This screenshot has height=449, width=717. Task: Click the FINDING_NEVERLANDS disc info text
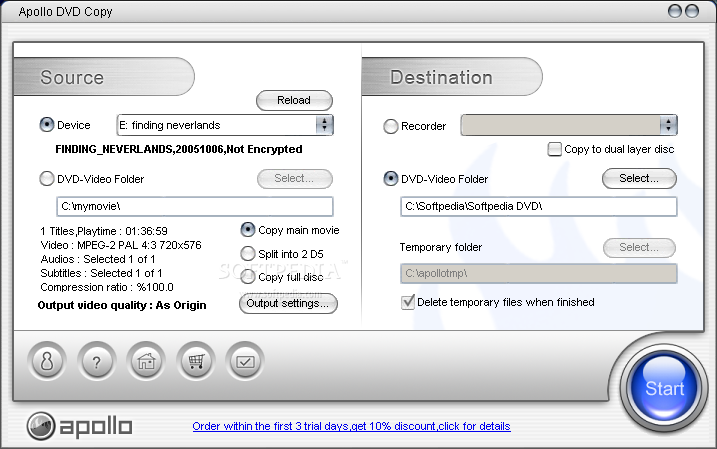(179, 149)
